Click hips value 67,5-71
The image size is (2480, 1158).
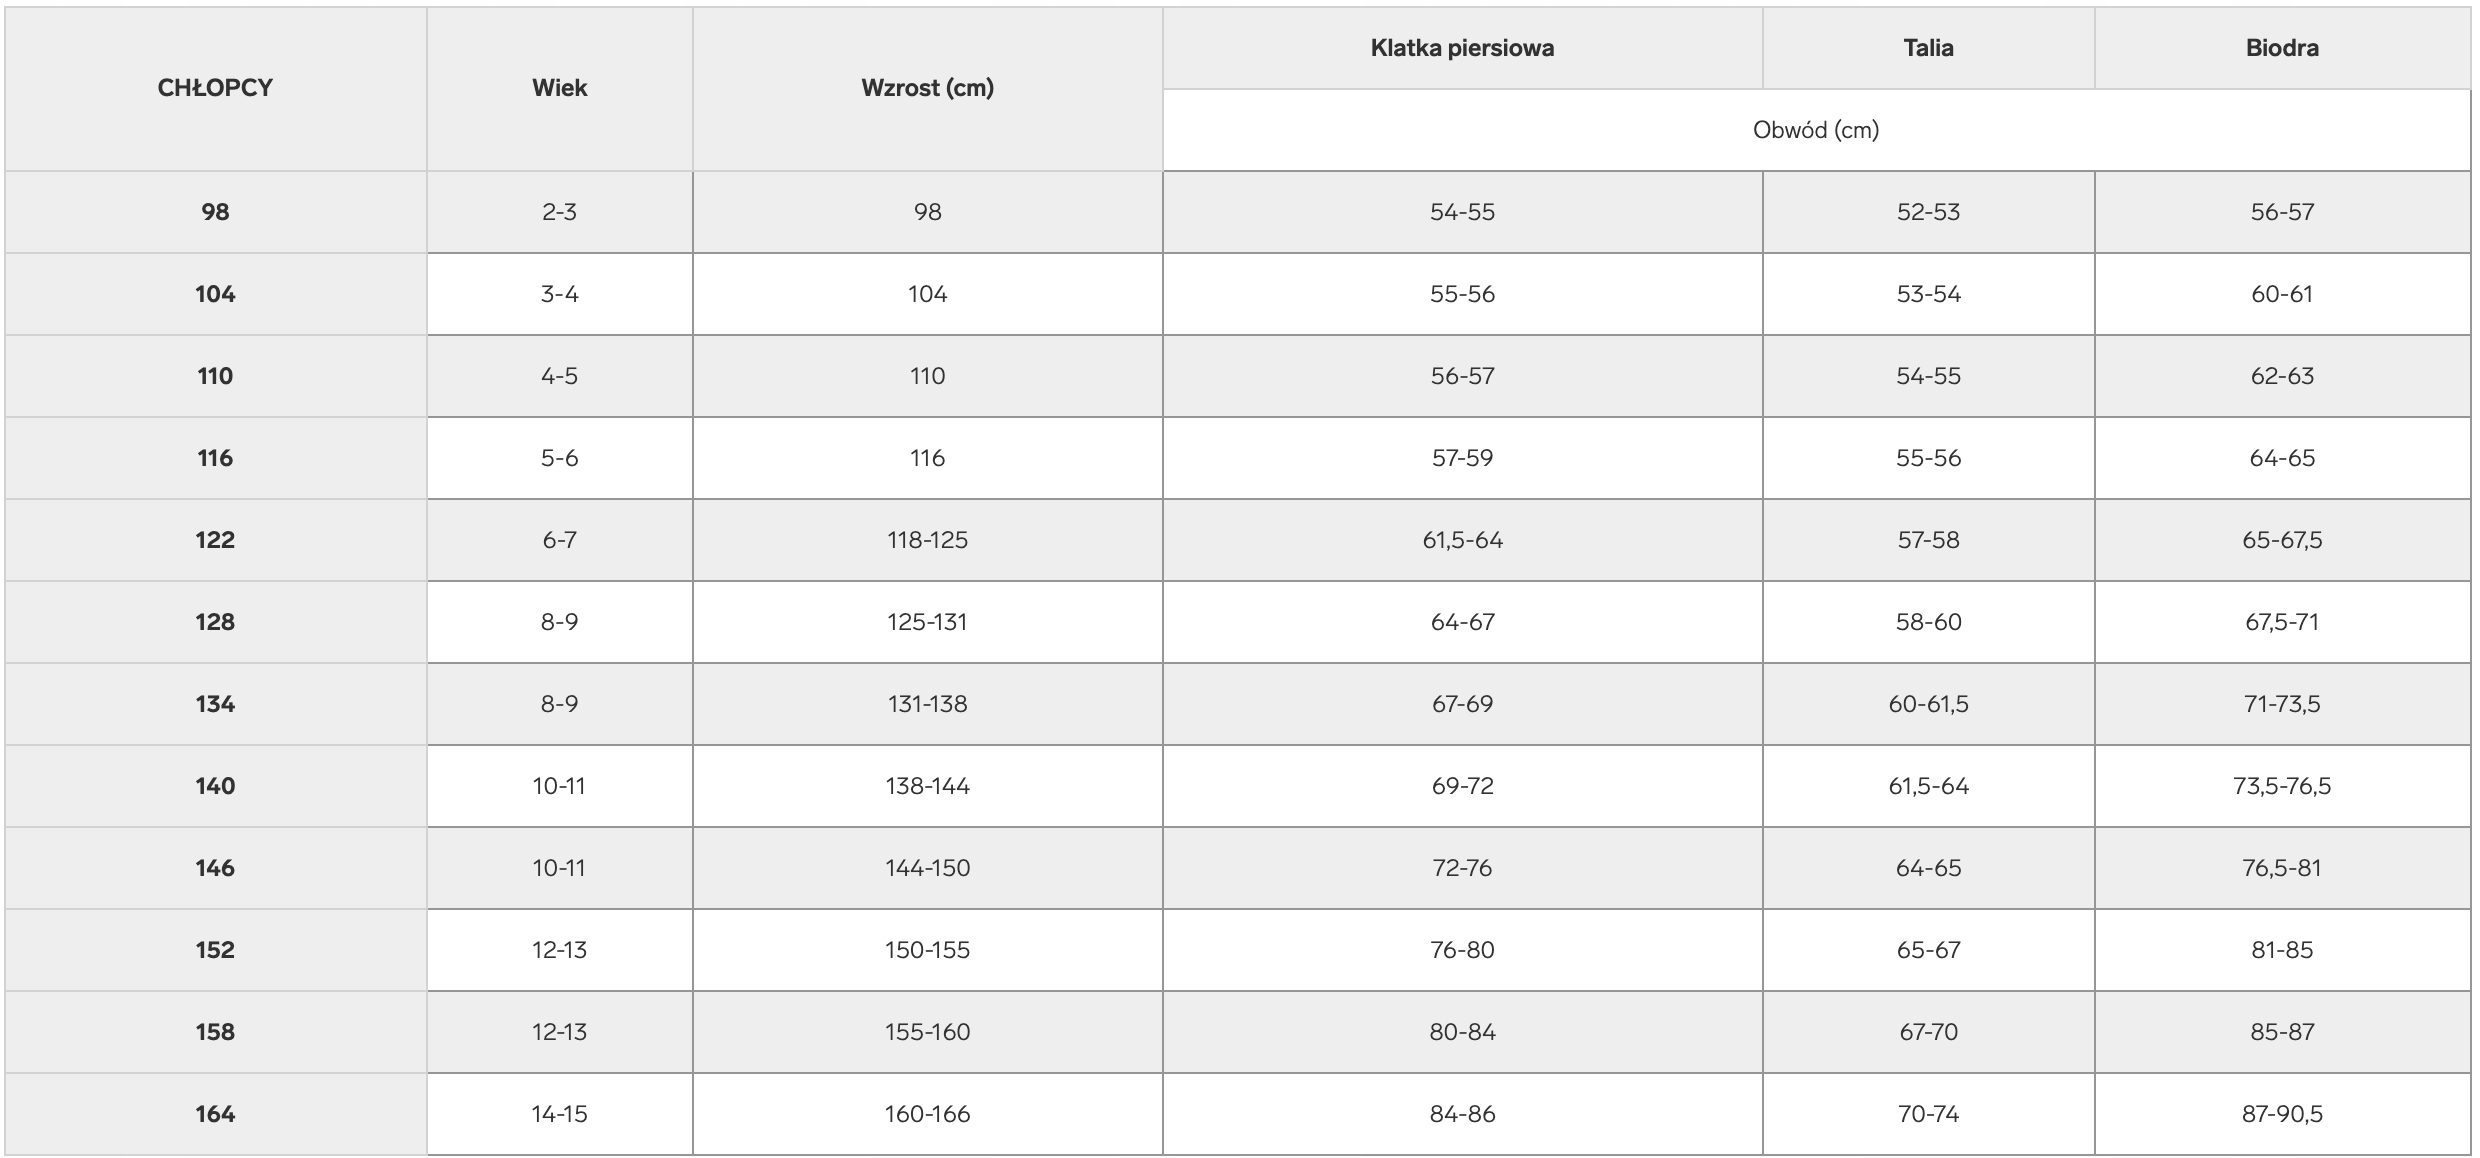coord(2282,622)
